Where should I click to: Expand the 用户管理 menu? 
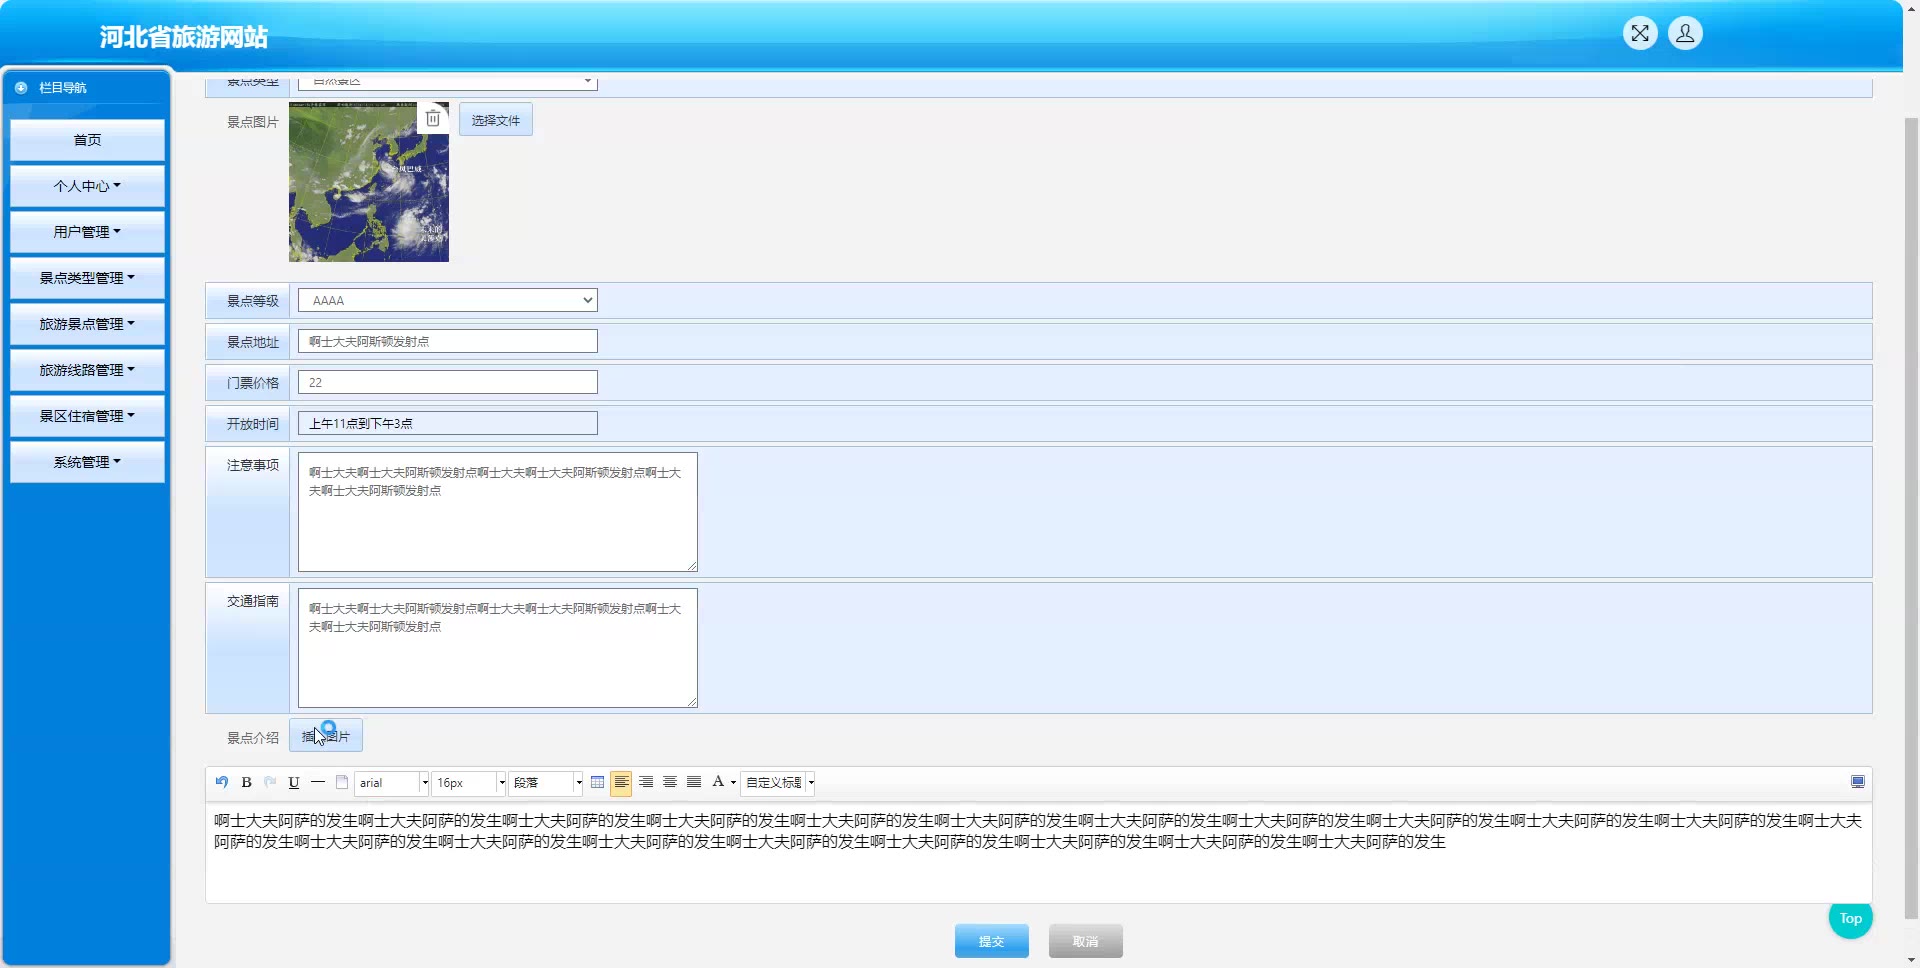point(88,232)
